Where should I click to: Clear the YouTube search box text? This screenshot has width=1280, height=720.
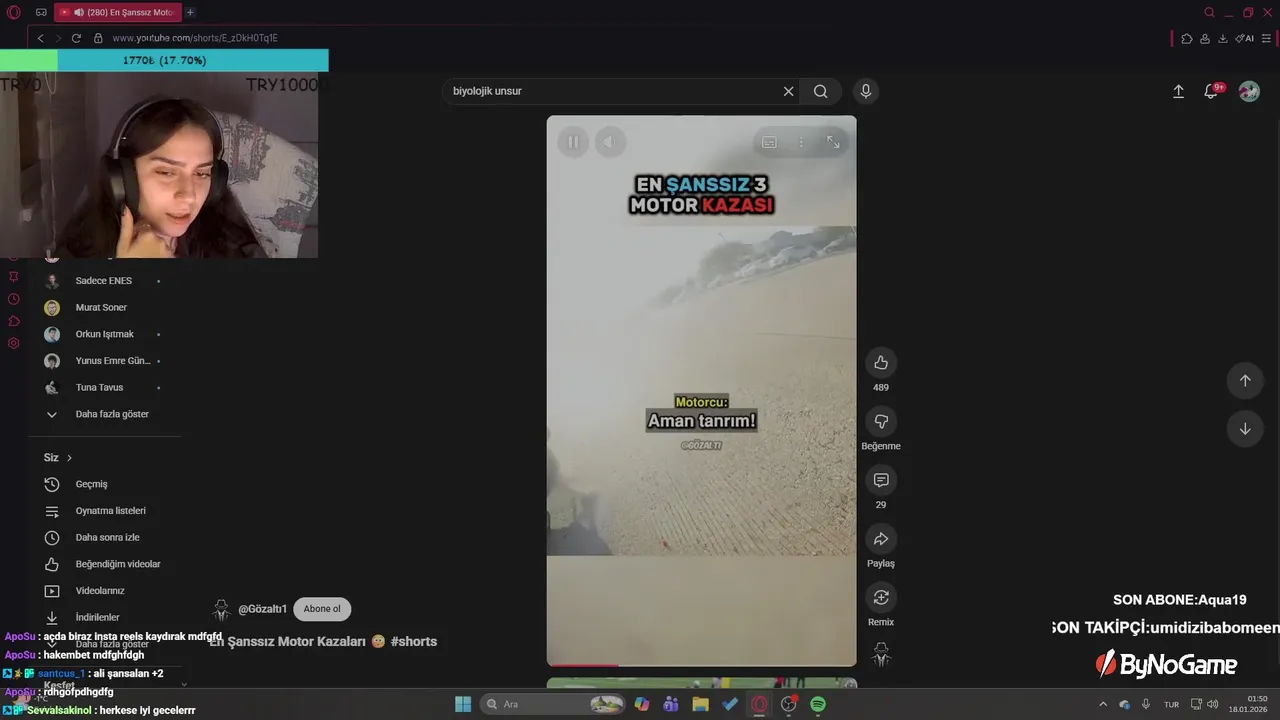(788, 91)
